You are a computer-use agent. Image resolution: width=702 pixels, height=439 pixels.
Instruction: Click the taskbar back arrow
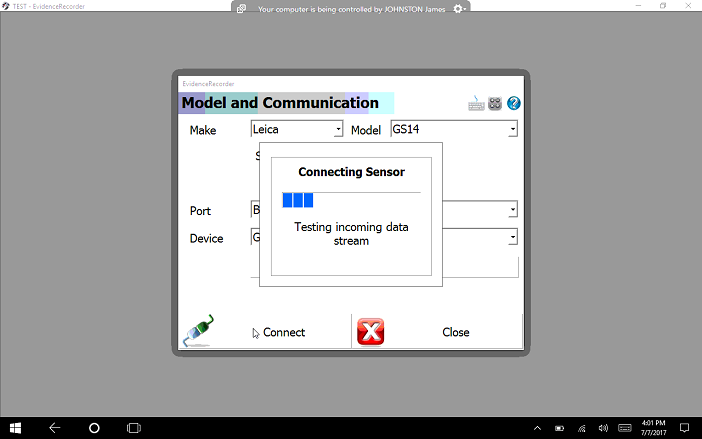tap(54, 427)
